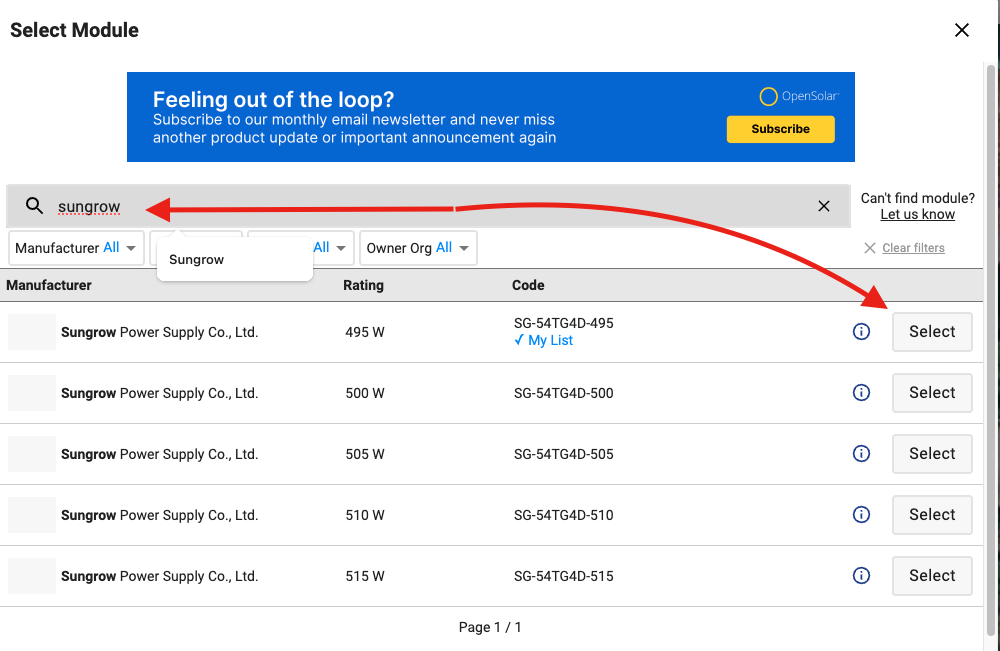Image resolution: width=1000 pixels, height=651 pixels.
Task: Click the 495 W rating cell
Action: (x=365, y=332)
